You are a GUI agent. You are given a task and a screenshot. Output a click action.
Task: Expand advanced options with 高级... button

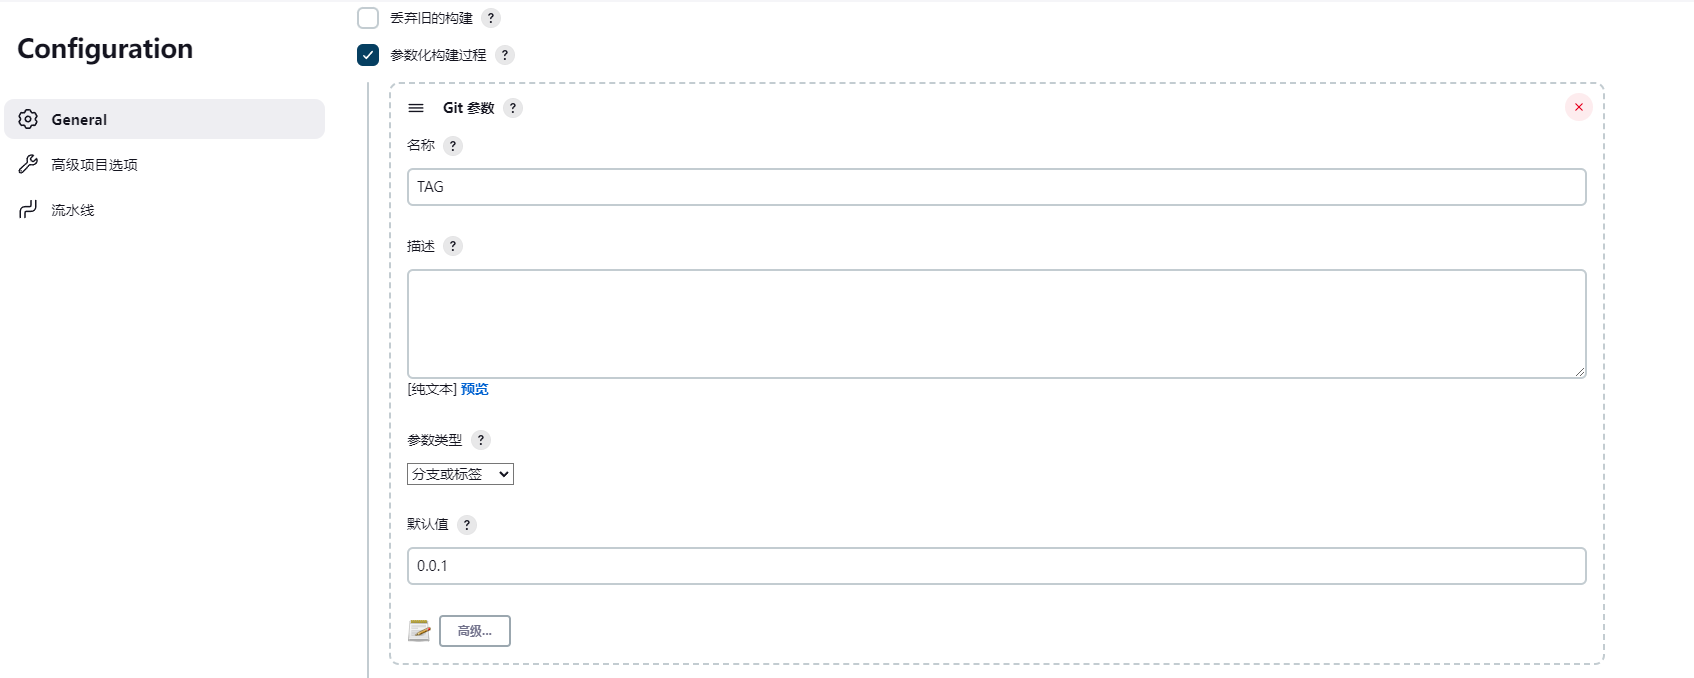point(475,631)
